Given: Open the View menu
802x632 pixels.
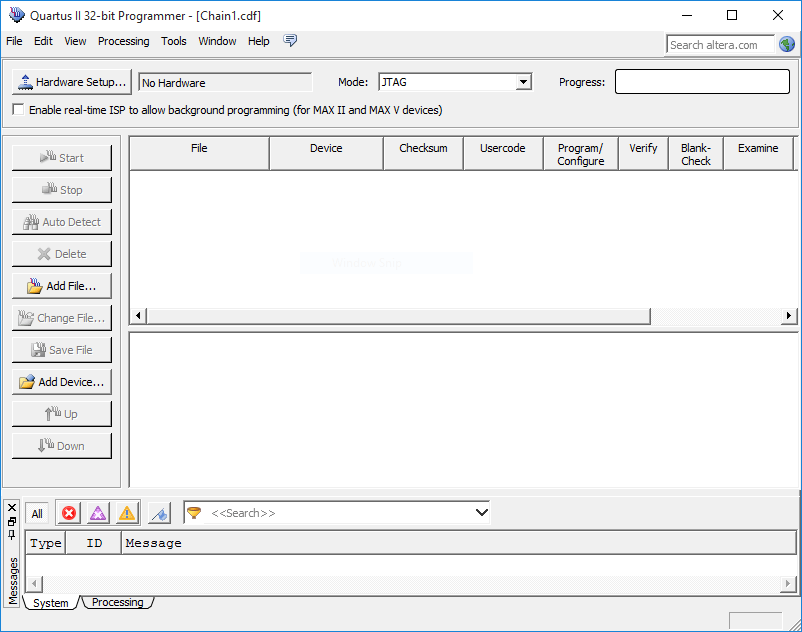Looking at the screenshot, I should coord(75,41).
